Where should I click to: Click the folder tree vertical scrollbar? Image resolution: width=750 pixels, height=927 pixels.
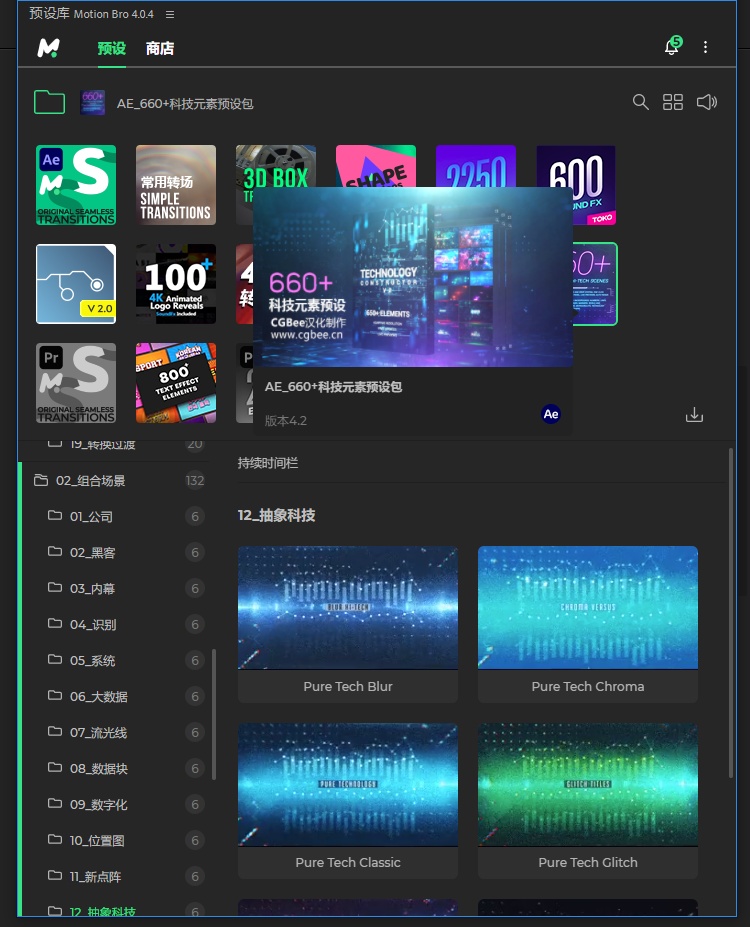click(x=213, y=714)
